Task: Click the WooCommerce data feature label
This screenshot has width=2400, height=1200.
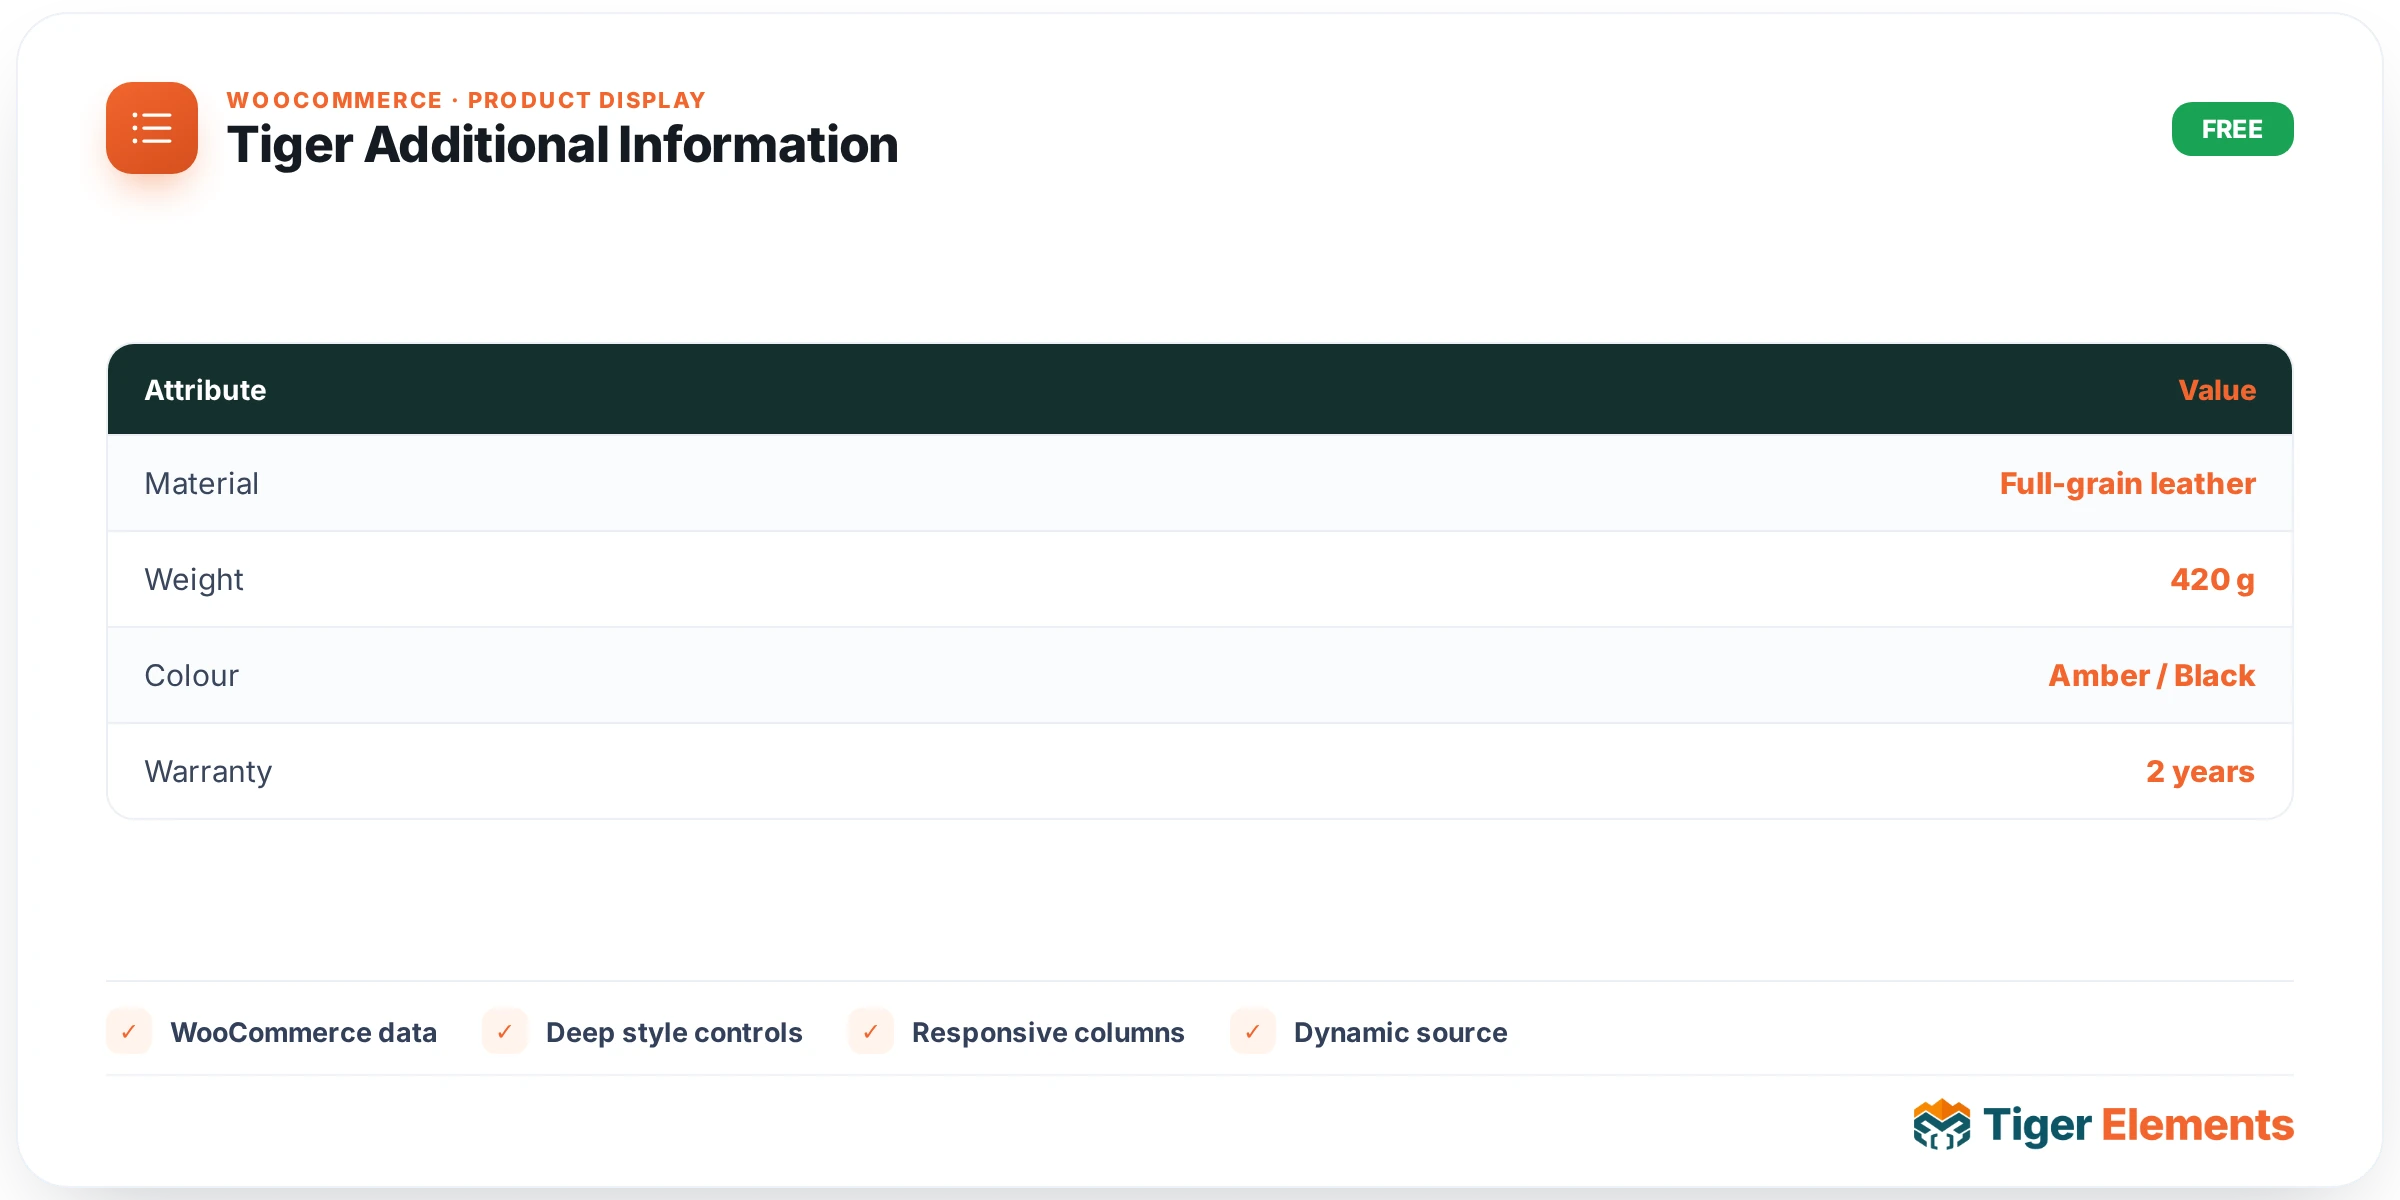Action: point(303,1032)
